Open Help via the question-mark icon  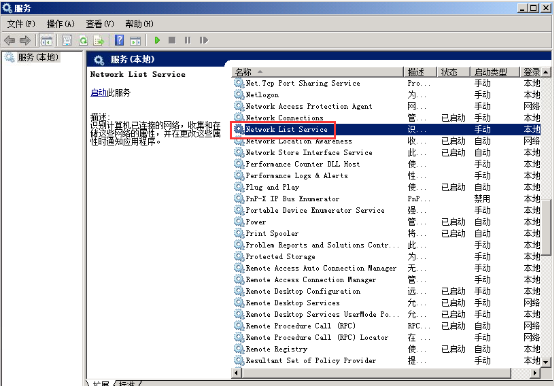click(x=119, y=40)
